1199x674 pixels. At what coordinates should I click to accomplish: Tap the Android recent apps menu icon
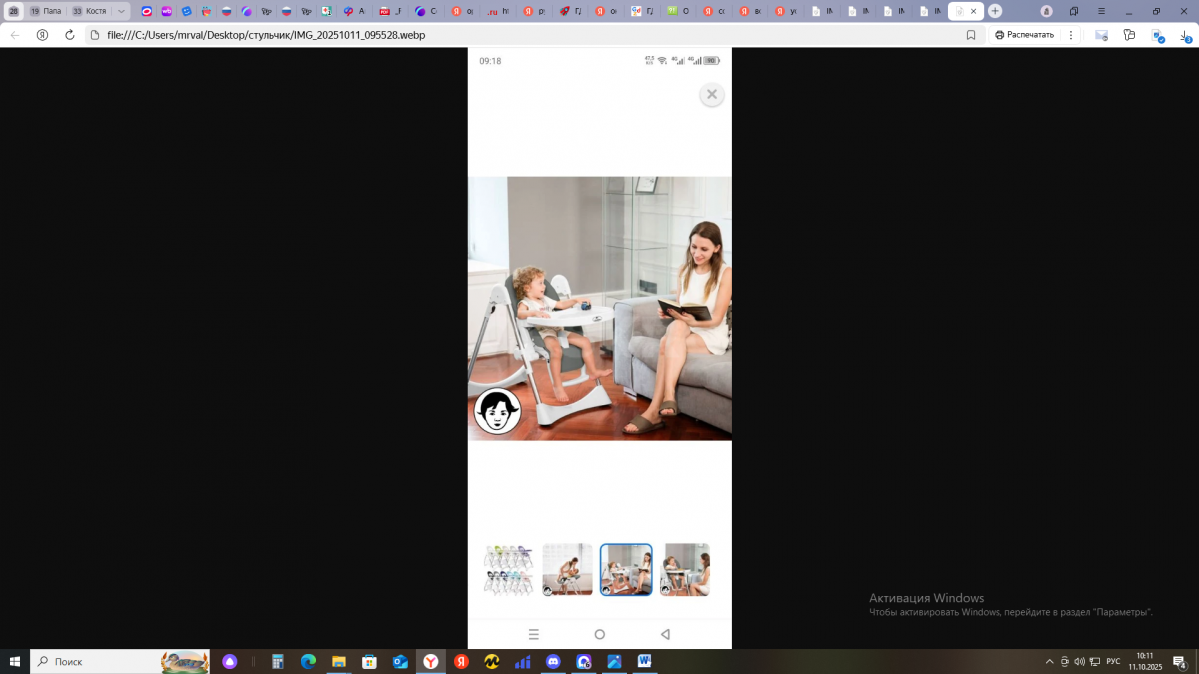(x=533, y=634)
